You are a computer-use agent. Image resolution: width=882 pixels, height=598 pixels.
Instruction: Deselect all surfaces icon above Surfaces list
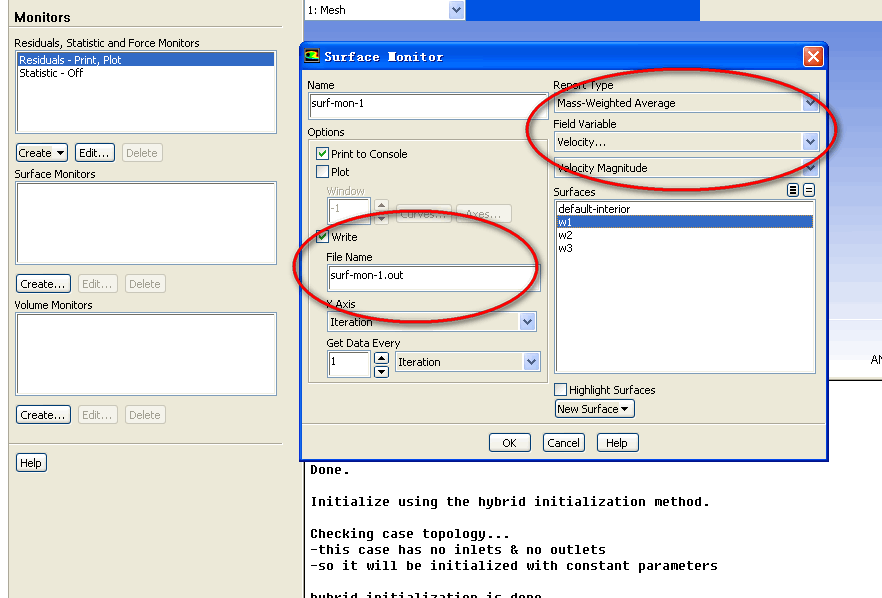point(809,190)
